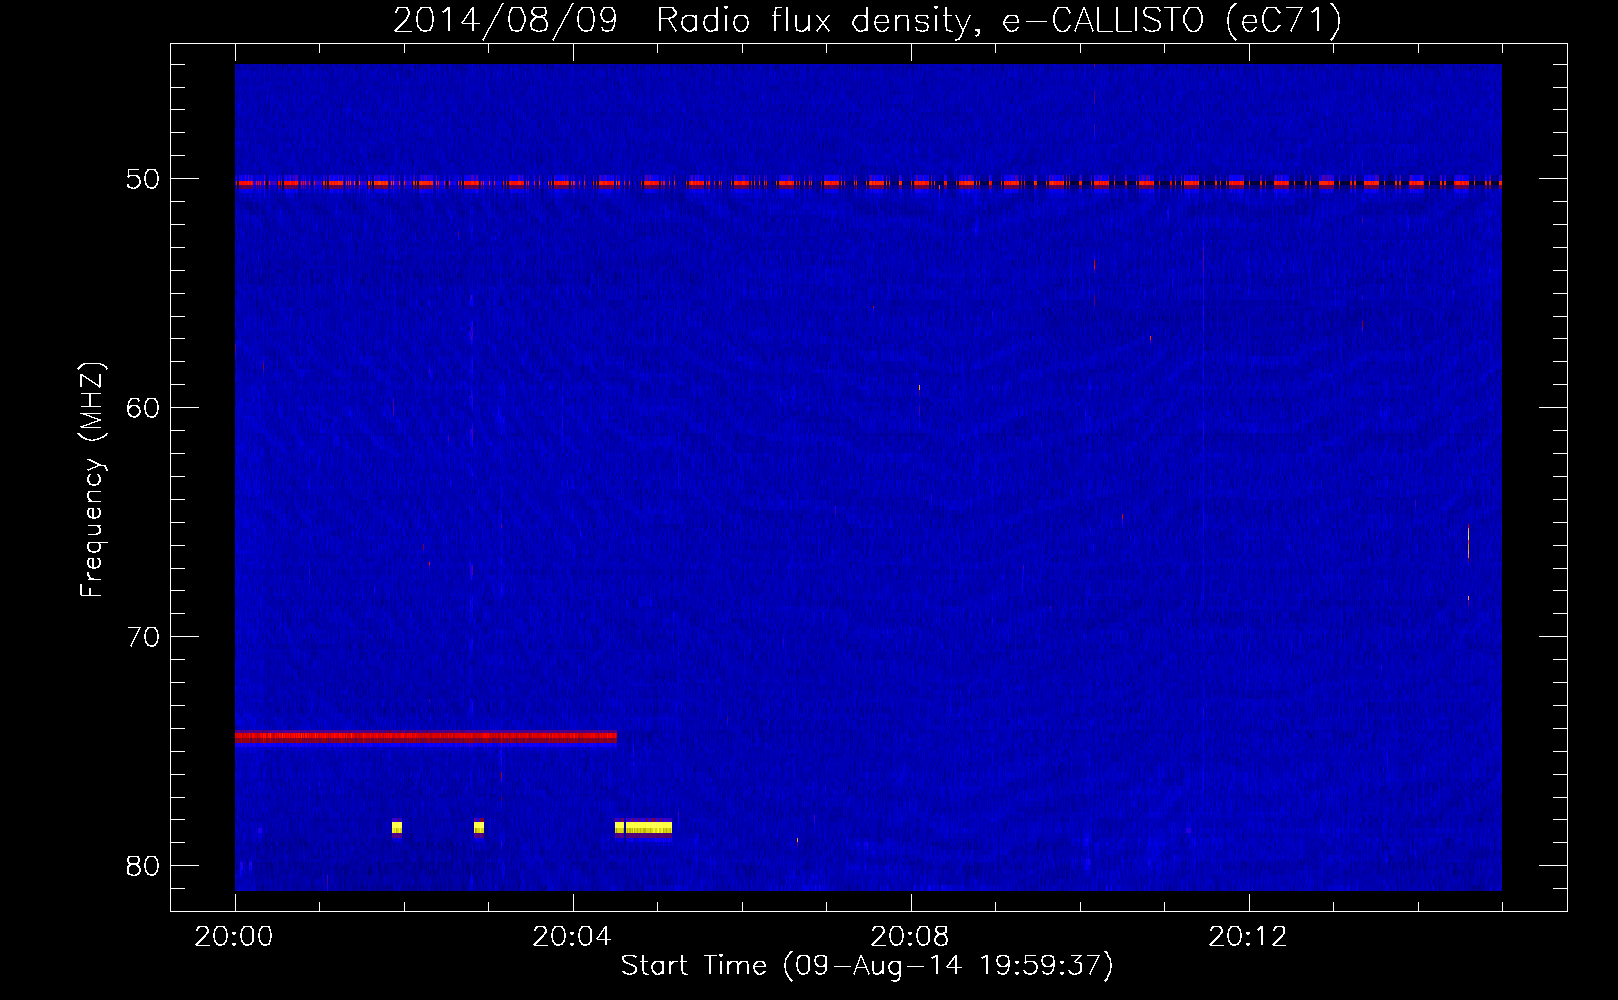Click the red interference line near 50 MHz
Image resolution: width=1618 pixels, height=1000 pixels.
coord(868,183)
